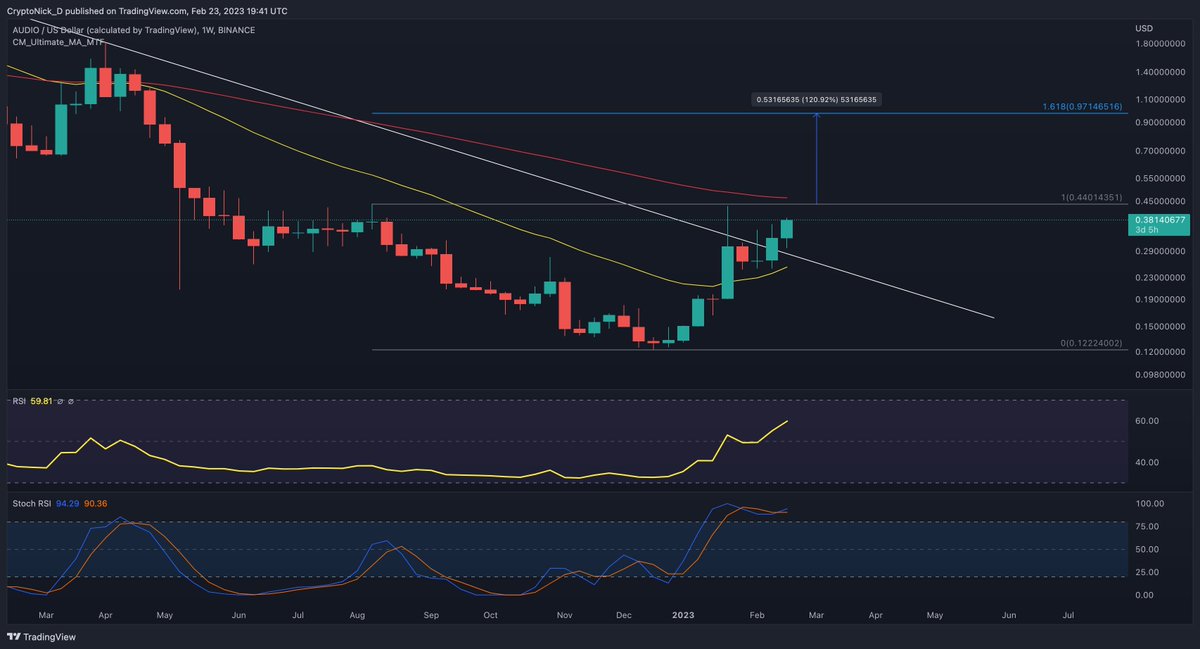Click the 1.40000000 price axis label
Image resolution: width=1200 pixels, height=649 pixels.
1161,73
